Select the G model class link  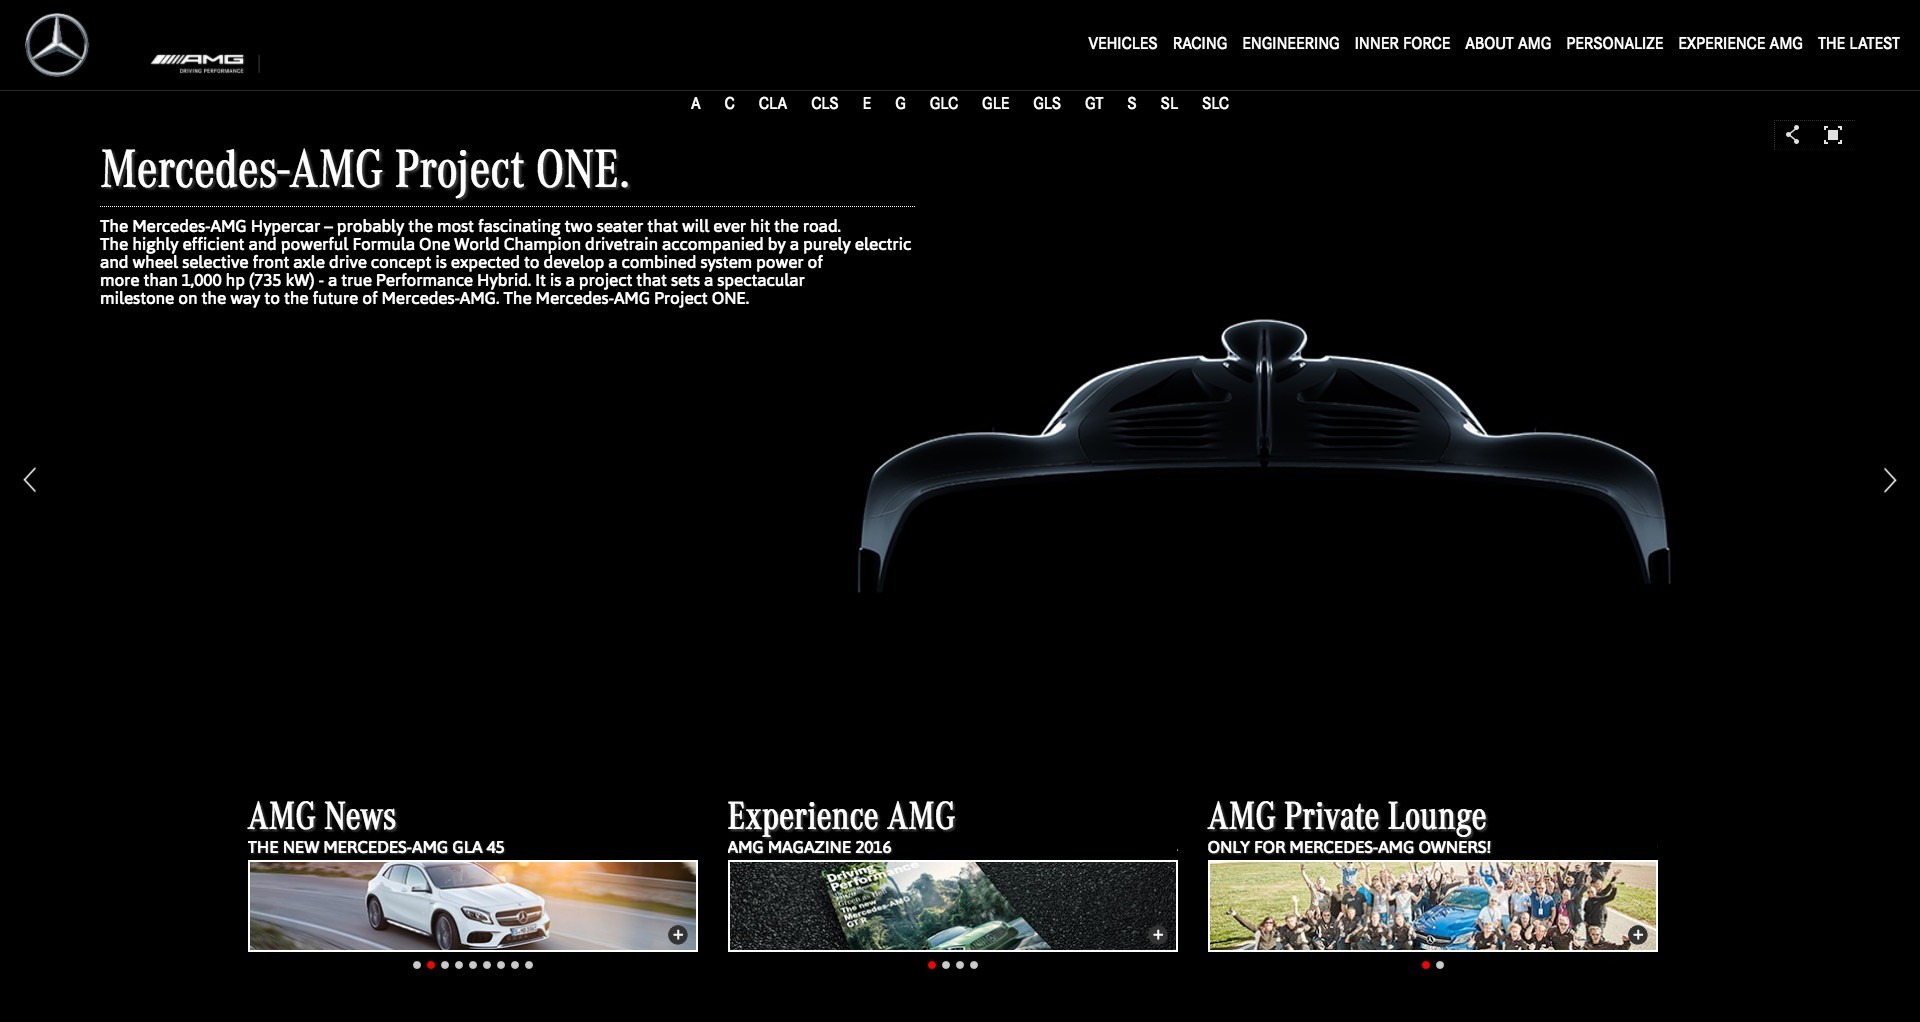point(900,104)
